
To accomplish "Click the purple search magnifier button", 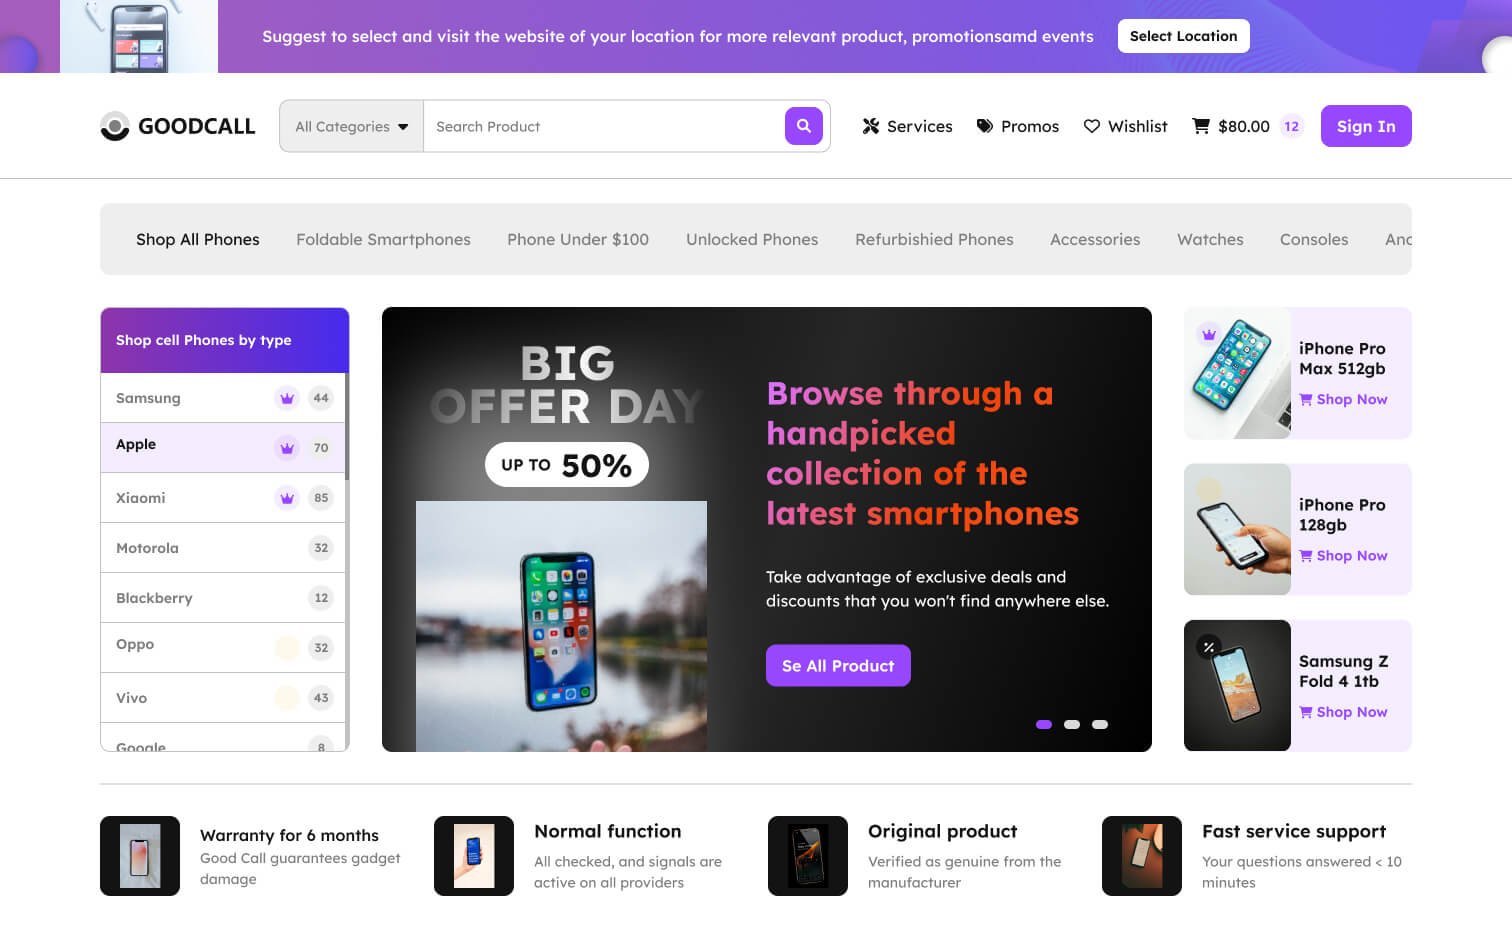I will (x=804, y=126).
